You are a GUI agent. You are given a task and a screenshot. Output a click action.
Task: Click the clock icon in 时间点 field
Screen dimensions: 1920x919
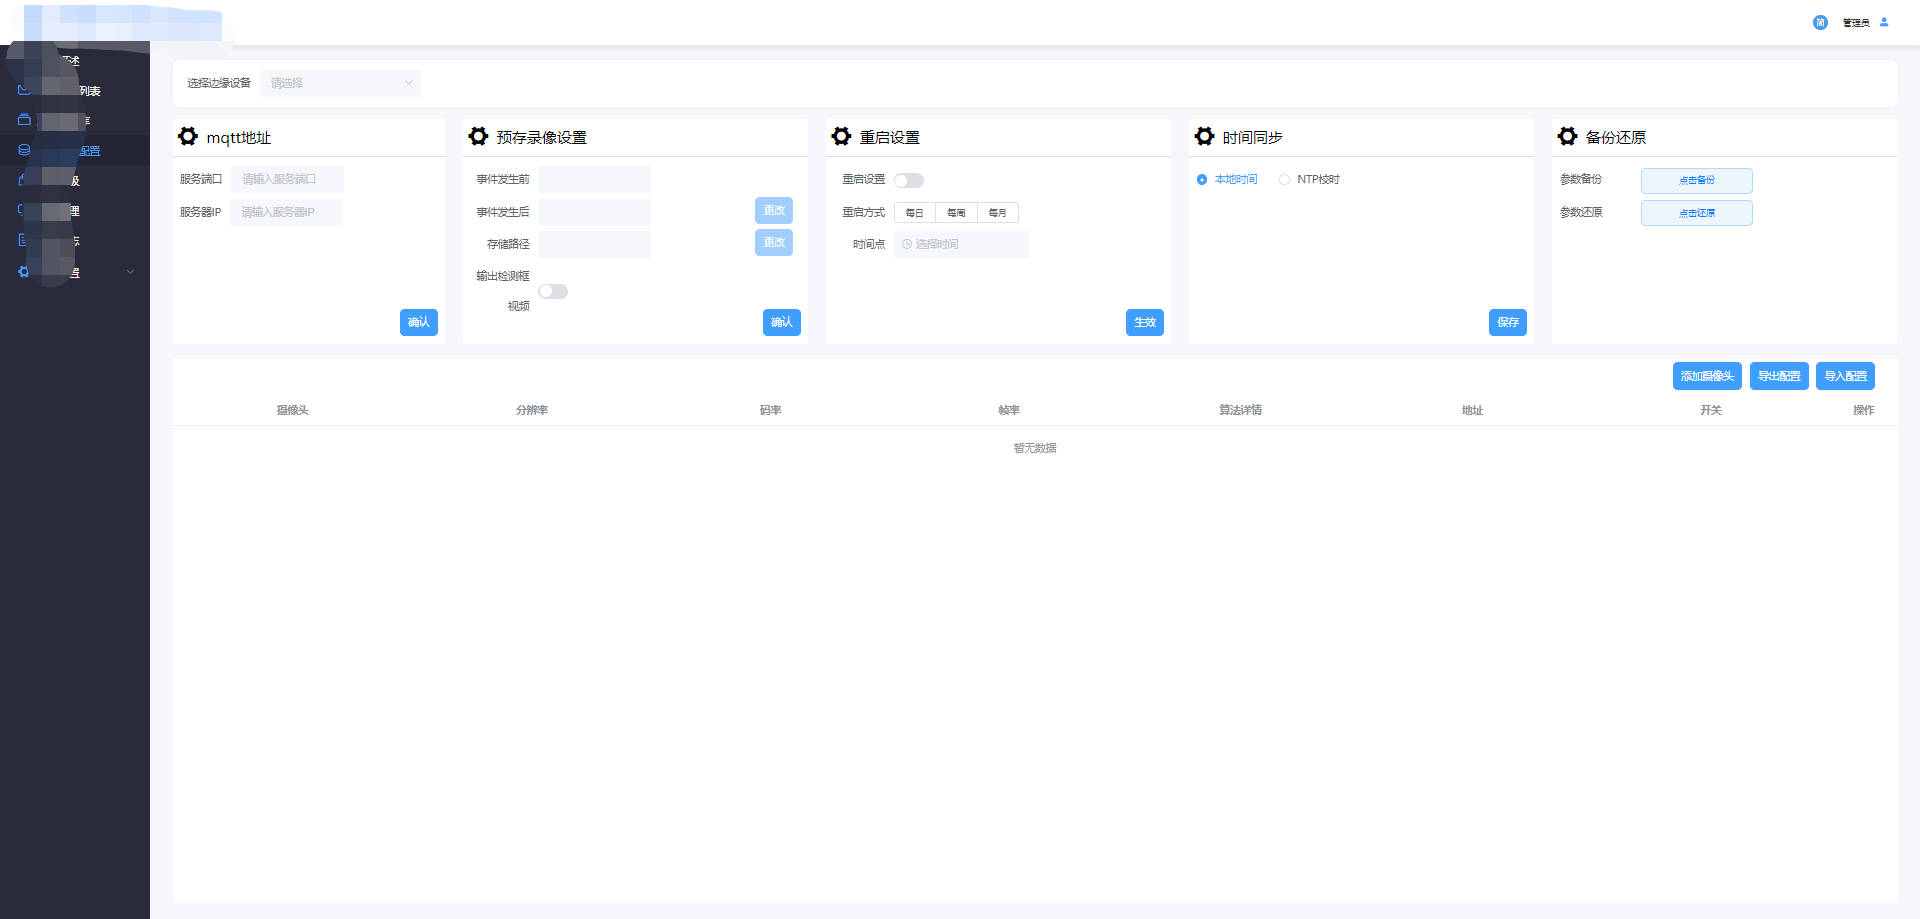tap(907, 244)
